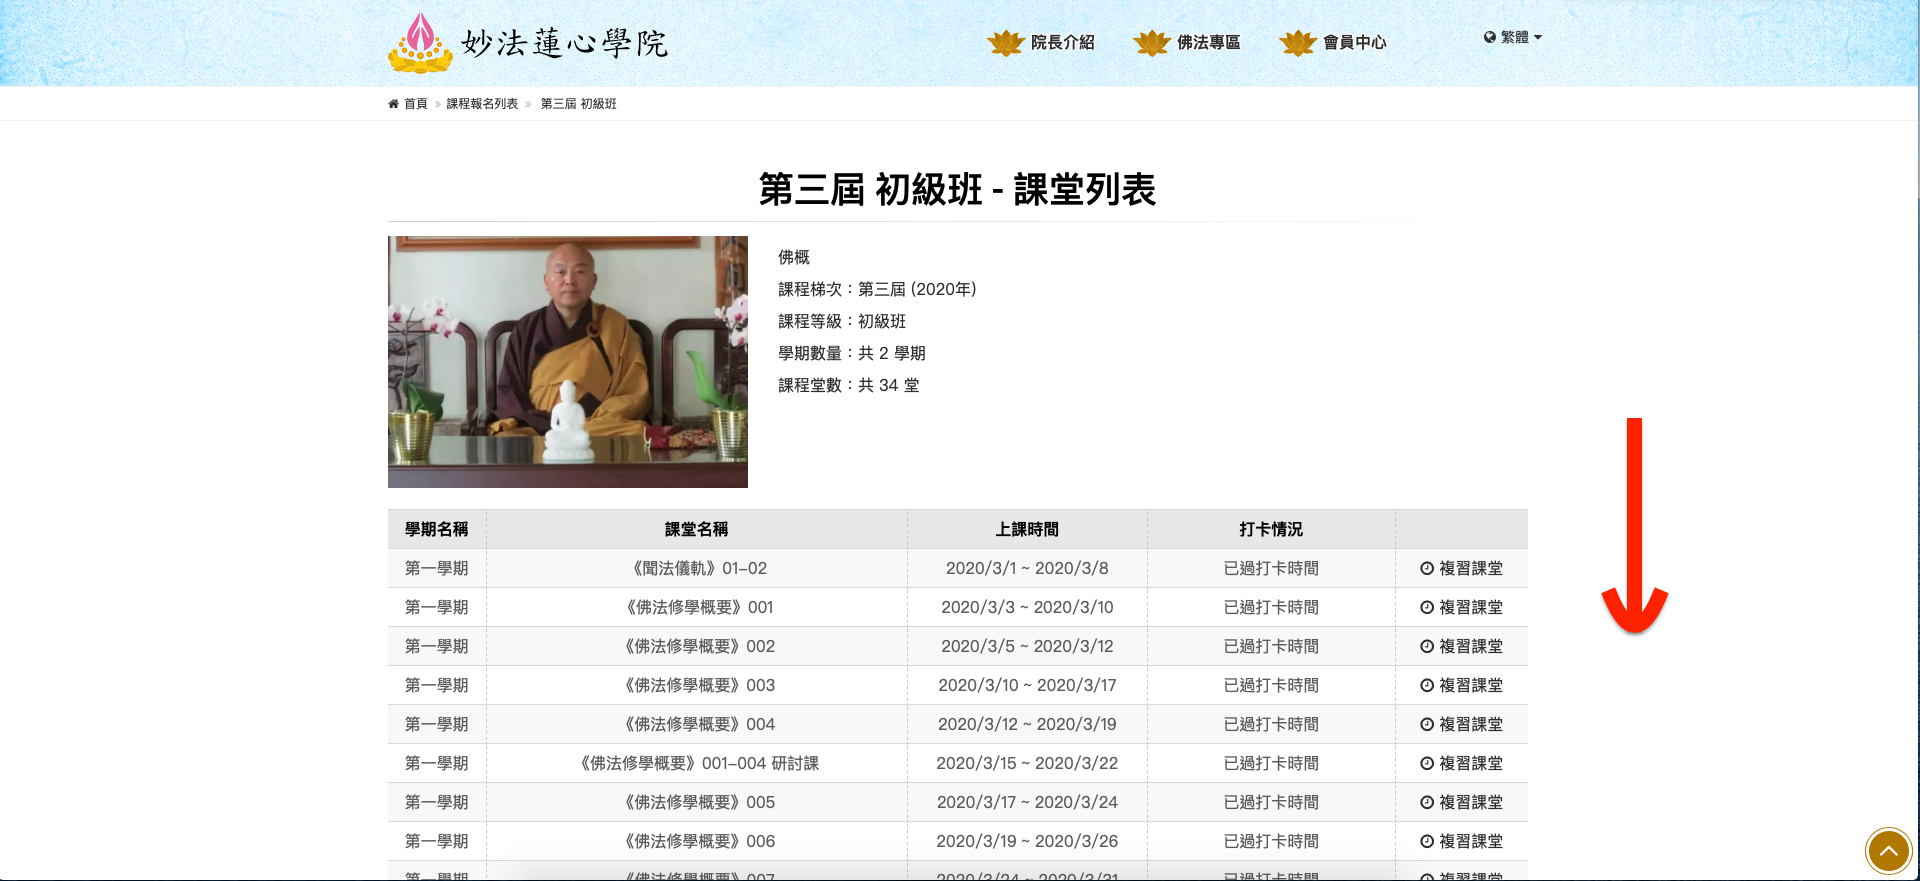Click date range 2020/3/10 ~ 2020/3/17
This screenshot has height=881, width=1920.
(1027, 685)
